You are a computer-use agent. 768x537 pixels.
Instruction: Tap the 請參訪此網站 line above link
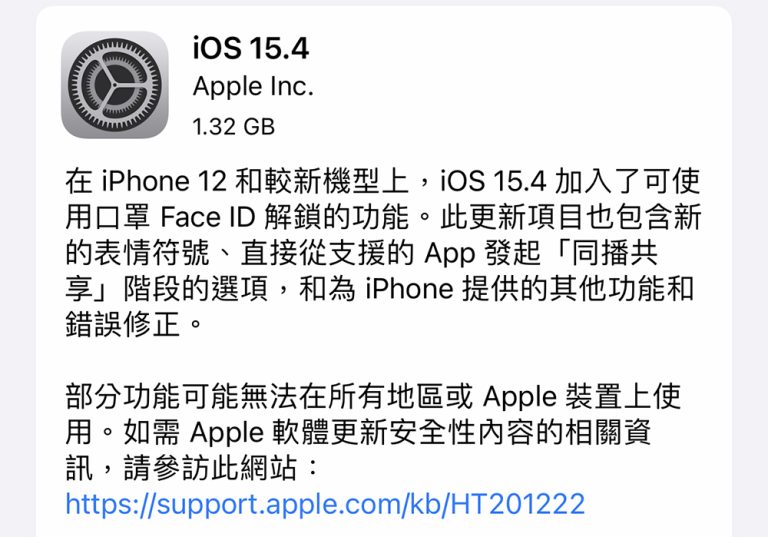[210, 468]
